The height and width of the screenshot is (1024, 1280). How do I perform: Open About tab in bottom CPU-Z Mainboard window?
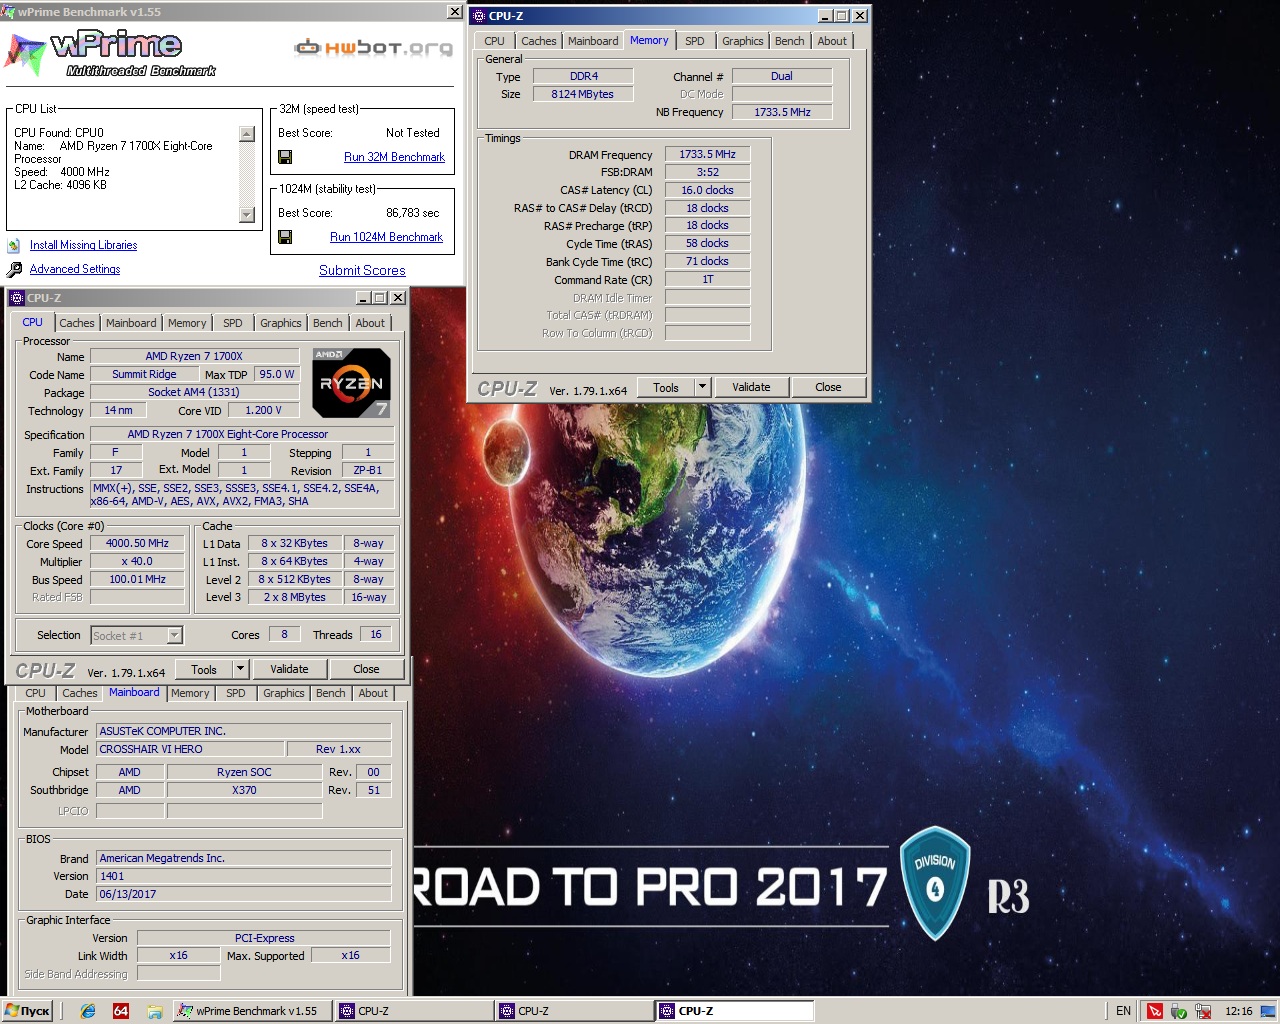(373, 693)
